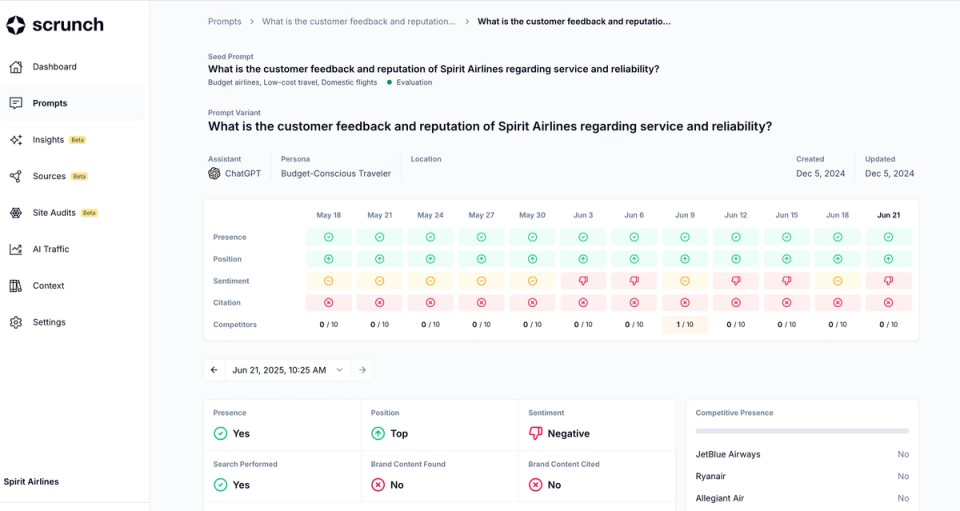Click Ryanair competitor row
Image resolution: width=960 pixels, height=511 pixels.
pos(802,477)
